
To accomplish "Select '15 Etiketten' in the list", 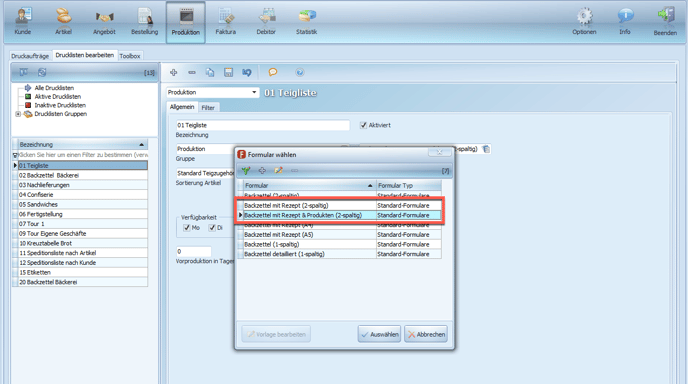I will click(x=82, y=272).
